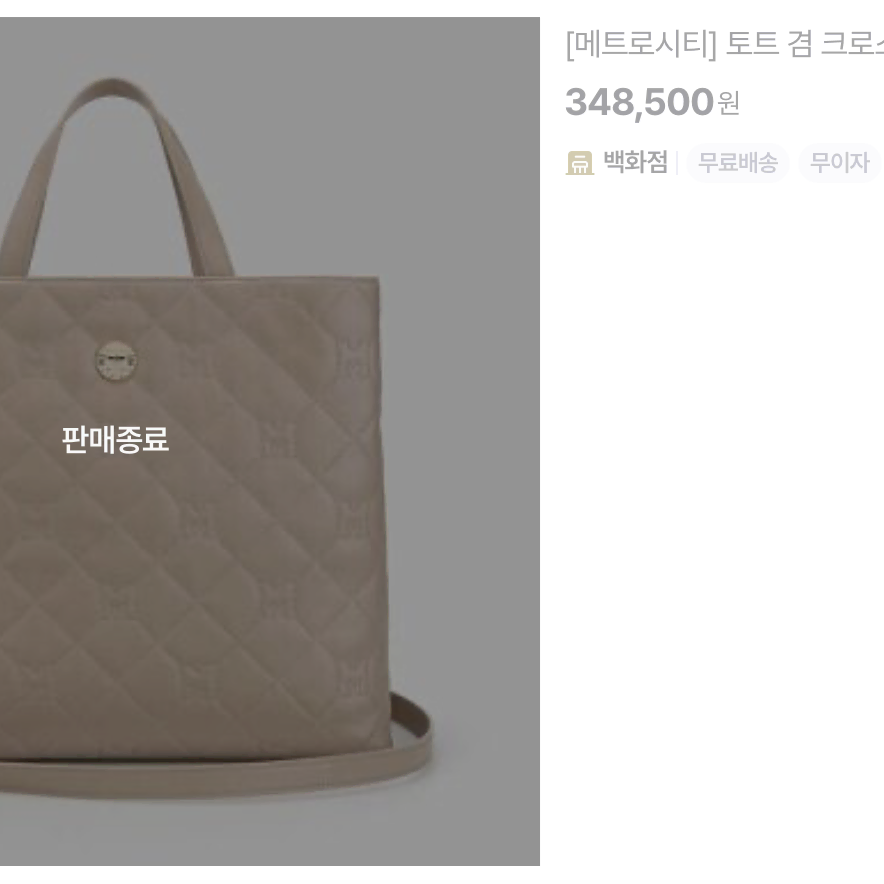
Task: Click the empty white area below the badges
Action: [x=722, y=507]
